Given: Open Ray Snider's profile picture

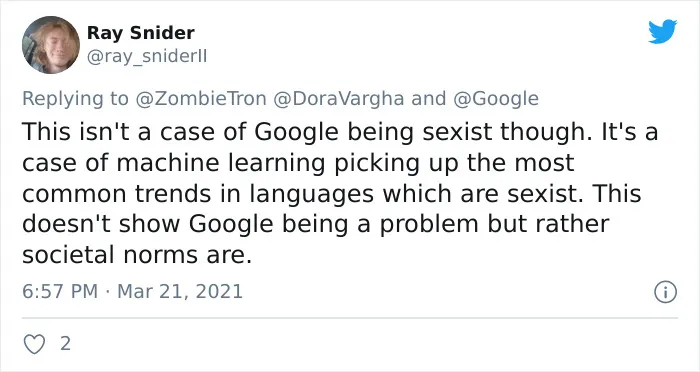Looking at the screenshot, I should point(51,45).
